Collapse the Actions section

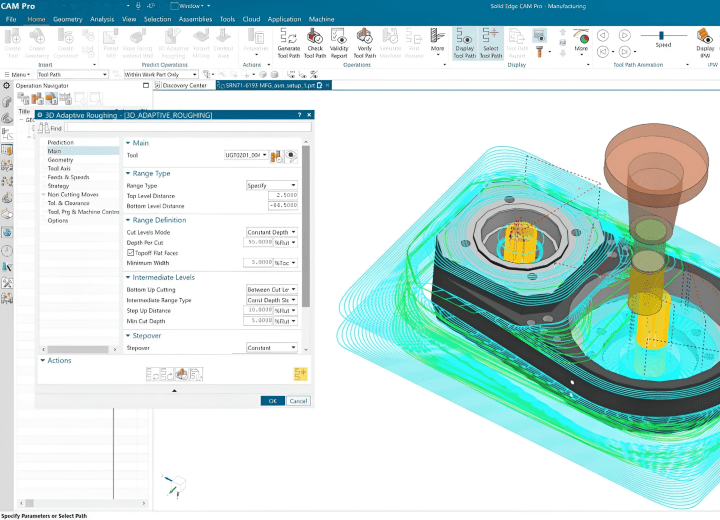coord(43,361)
